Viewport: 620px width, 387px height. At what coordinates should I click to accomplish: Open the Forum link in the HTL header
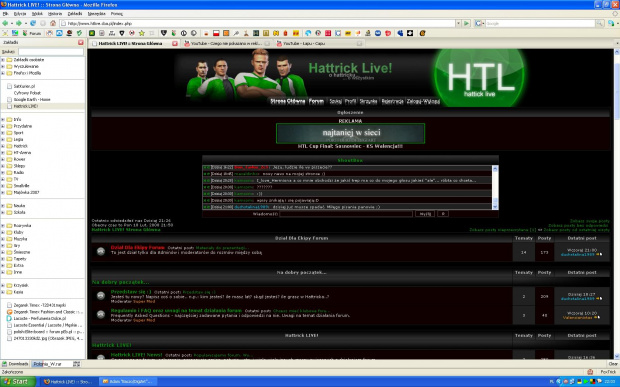point(316,101)
